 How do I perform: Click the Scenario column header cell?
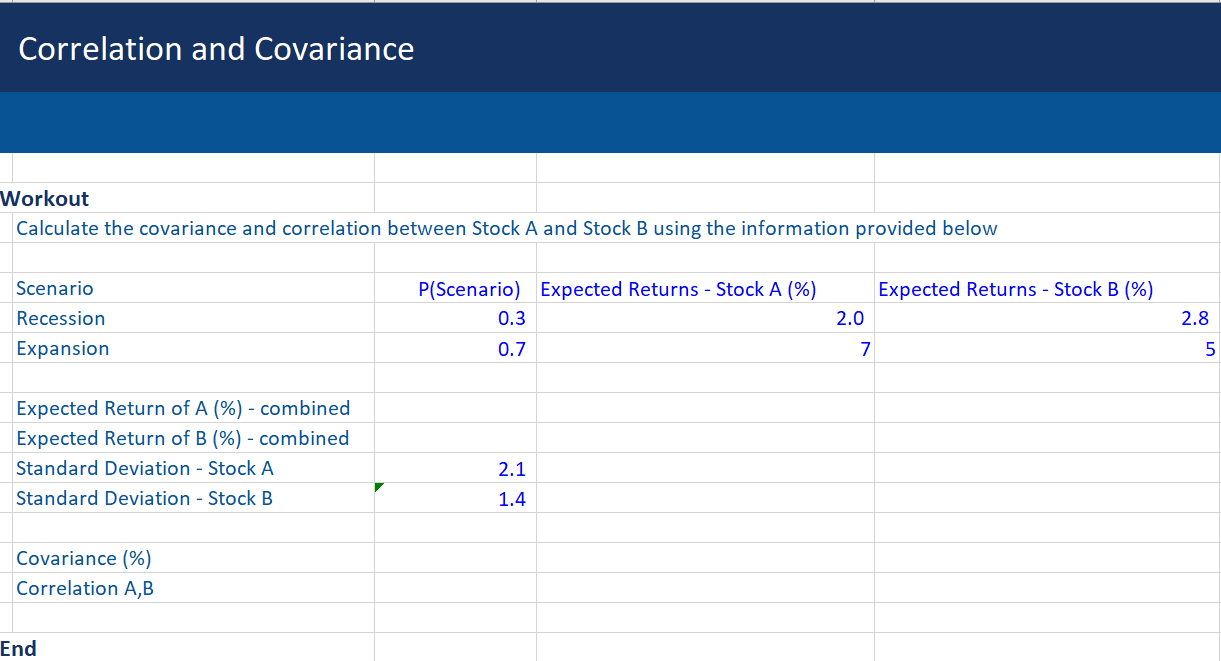click(x=55, y=288)
